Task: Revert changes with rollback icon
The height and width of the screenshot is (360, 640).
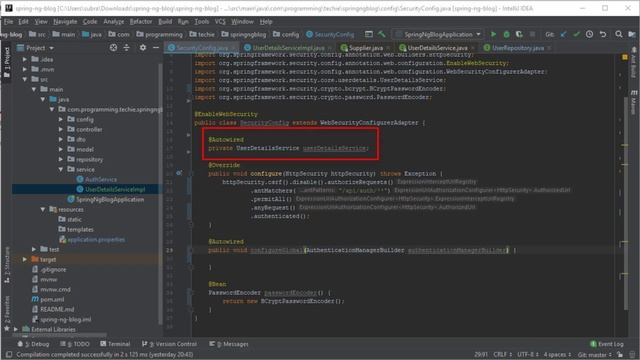Action: (x=603, y=34)
